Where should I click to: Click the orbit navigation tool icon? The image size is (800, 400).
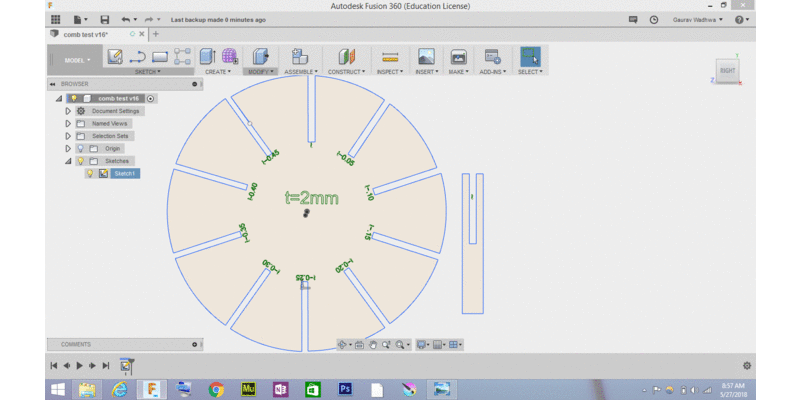point(343,345)
